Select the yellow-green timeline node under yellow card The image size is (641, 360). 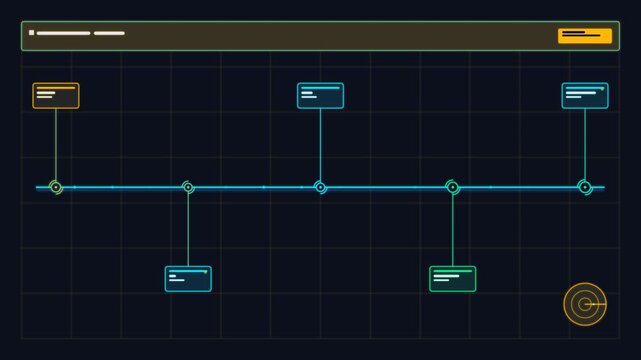click(x=56, y=187)
